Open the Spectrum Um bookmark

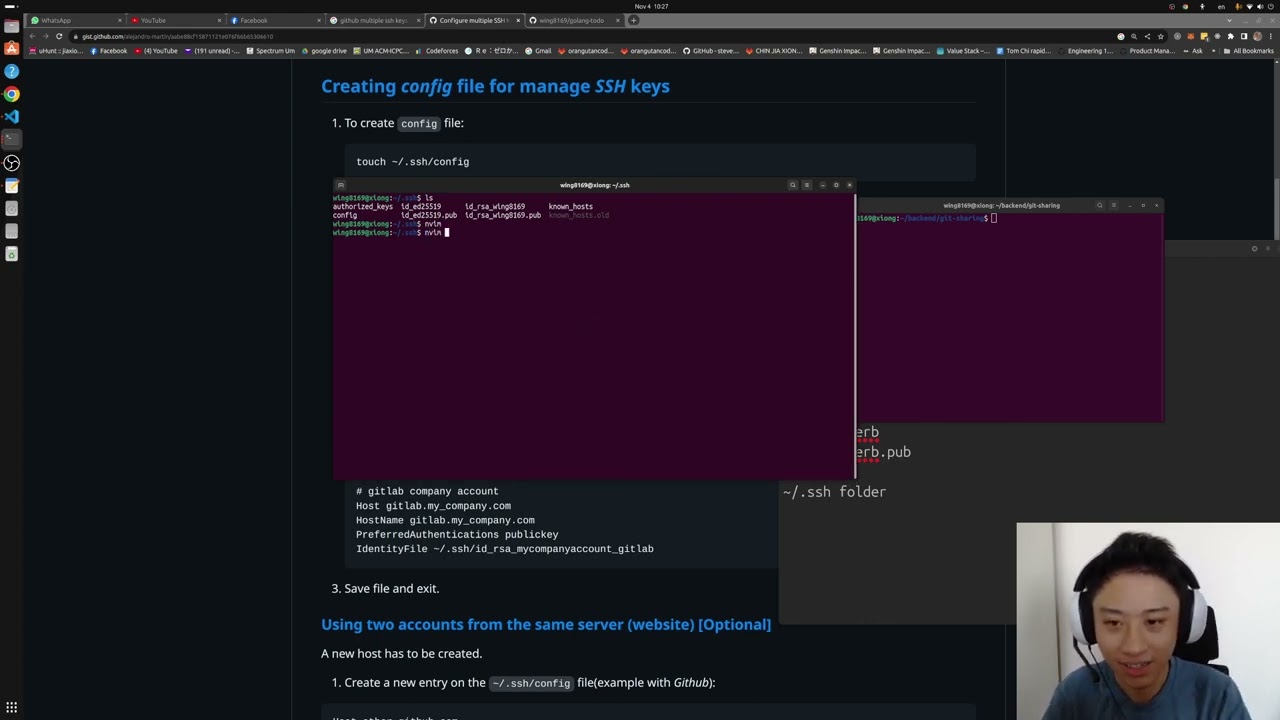[x=271, y=51]
